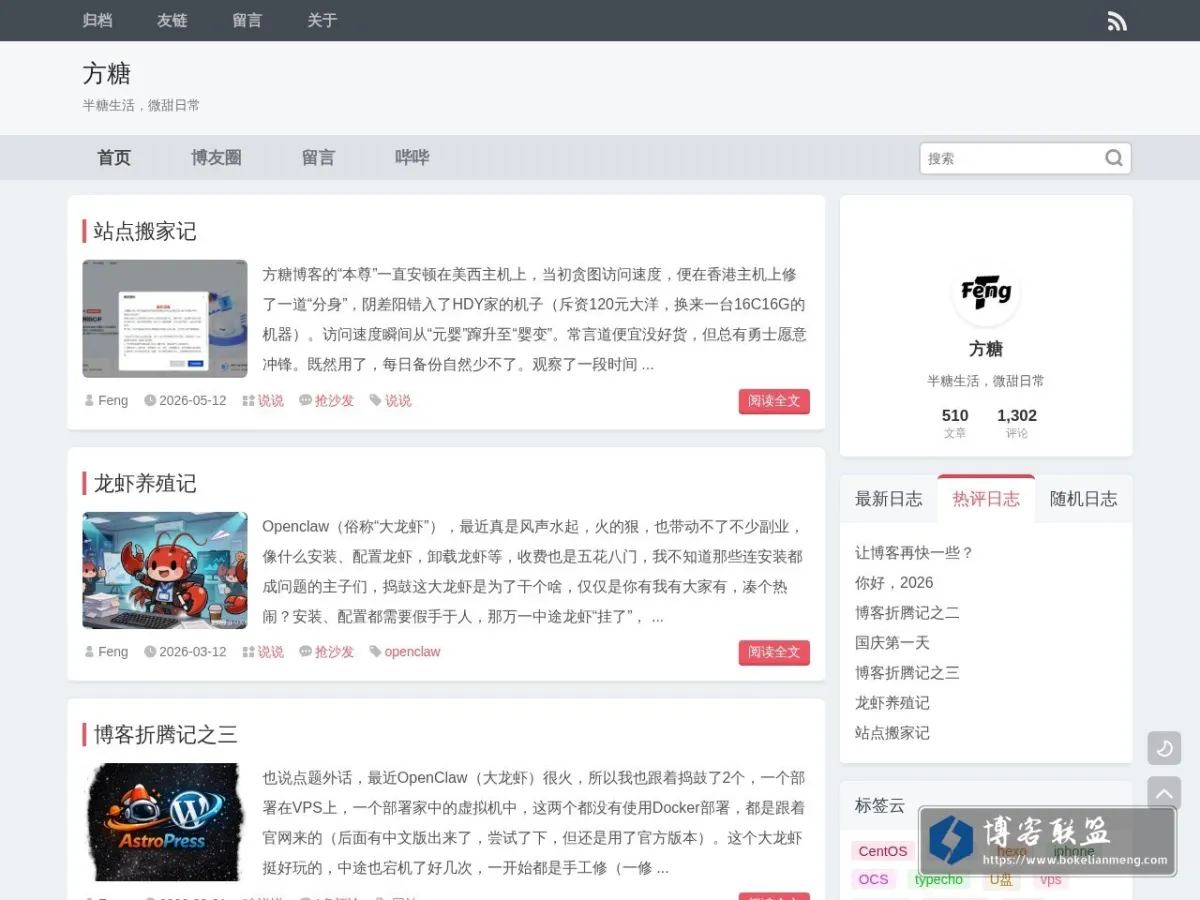
Task: Open 留言 in the top dark bar
Action: click(247, 20)
